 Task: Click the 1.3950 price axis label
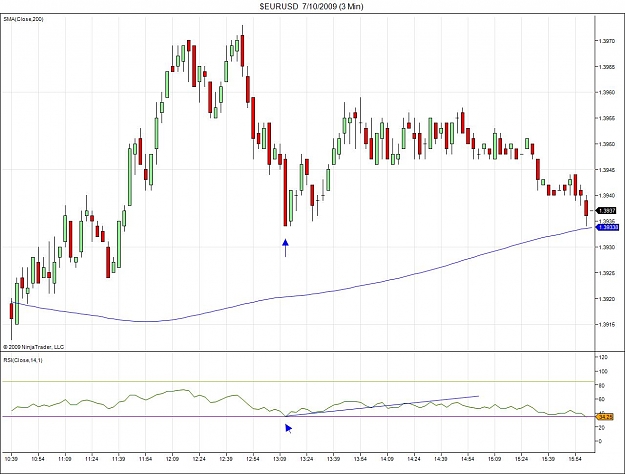(x=607, y=144)
